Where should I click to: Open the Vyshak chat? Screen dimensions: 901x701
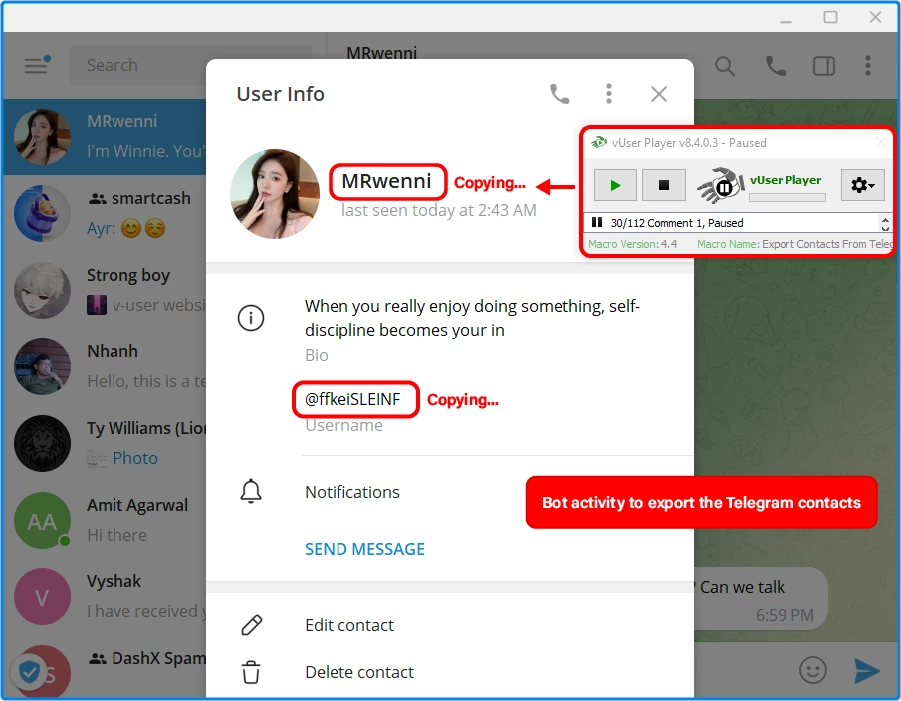pos(105,596)
